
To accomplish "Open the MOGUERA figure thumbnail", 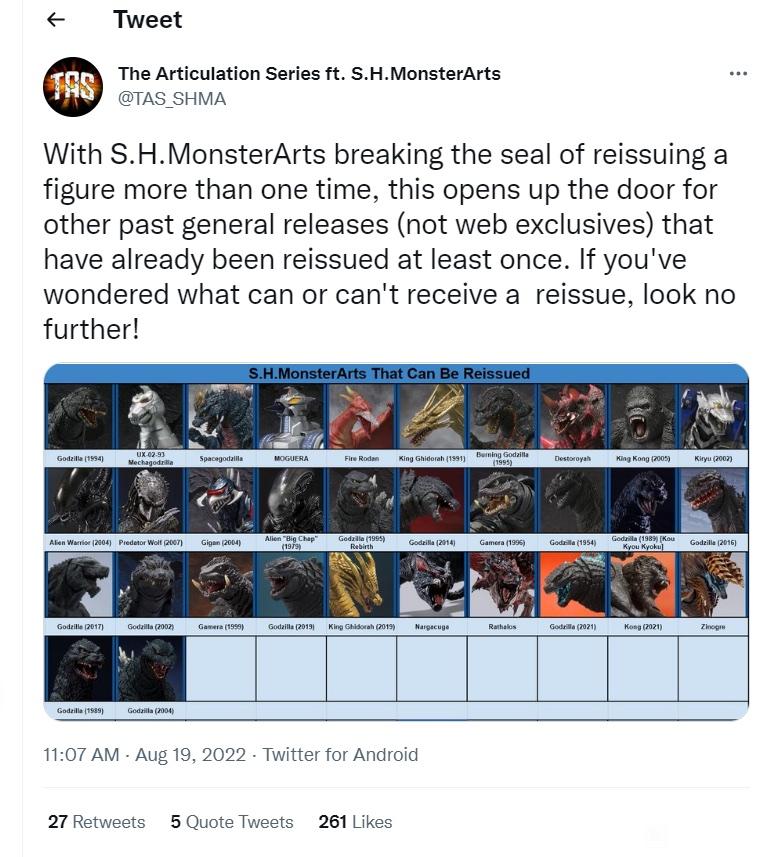I will (x=291, y=416).
